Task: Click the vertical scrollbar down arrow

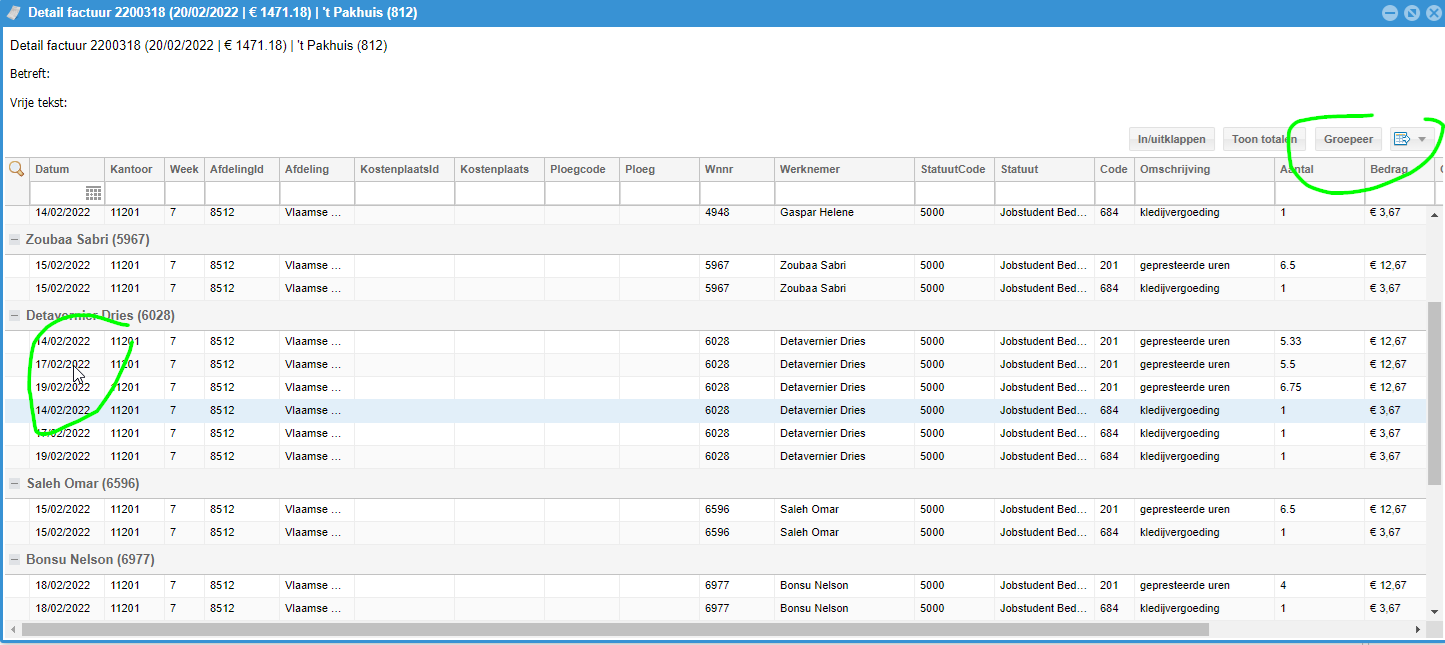Action: (x=1435, y=611)
